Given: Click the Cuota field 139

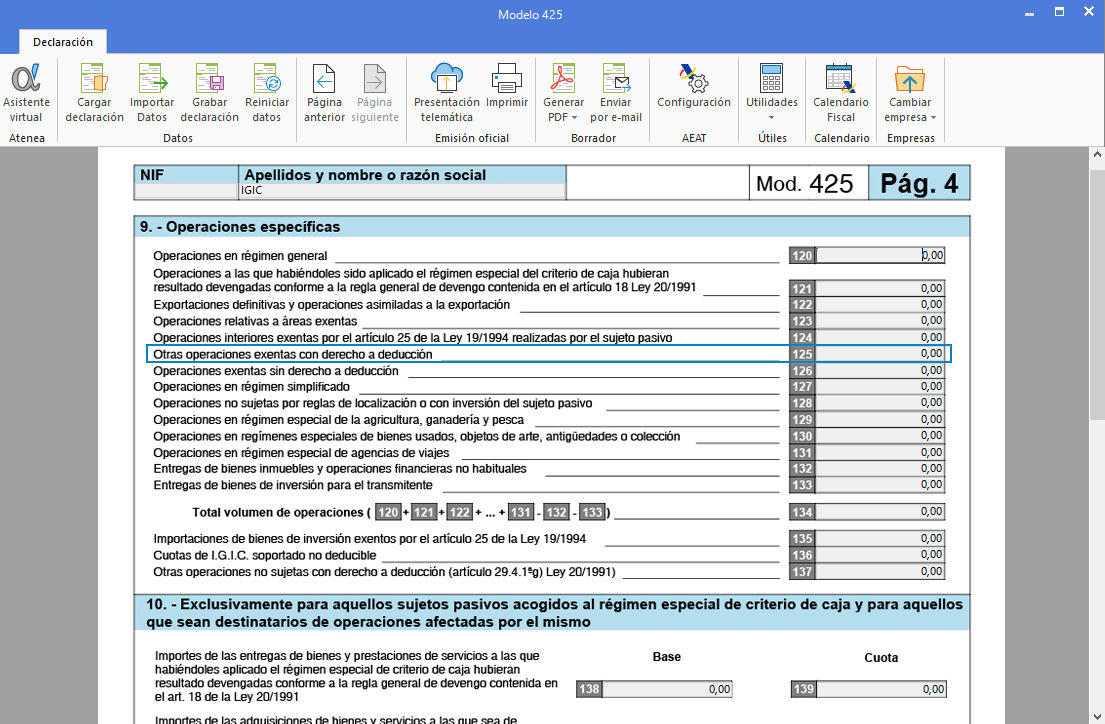Looking at the screenshot, I should tap(881, 689).
